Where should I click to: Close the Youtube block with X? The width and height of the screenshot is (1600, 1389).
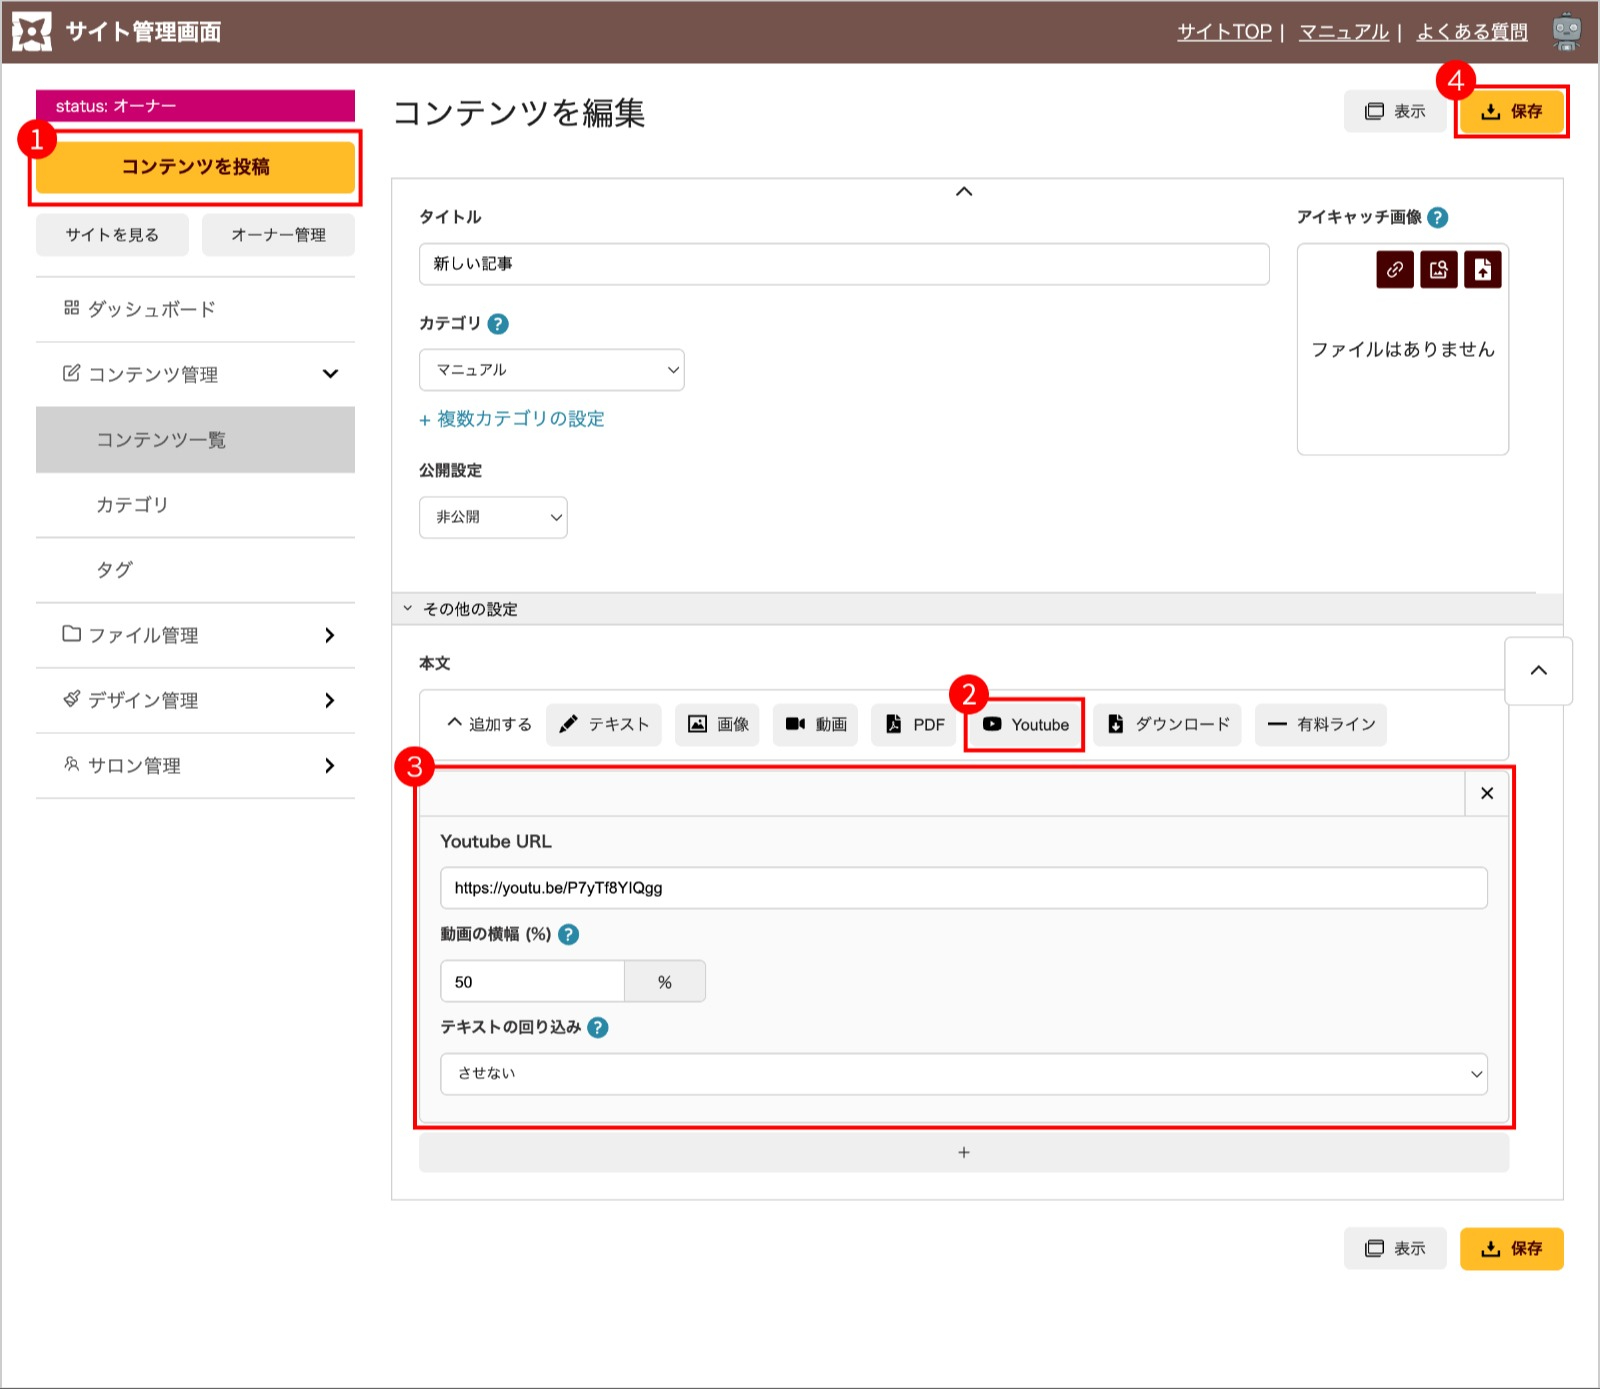pos(1486,793)
